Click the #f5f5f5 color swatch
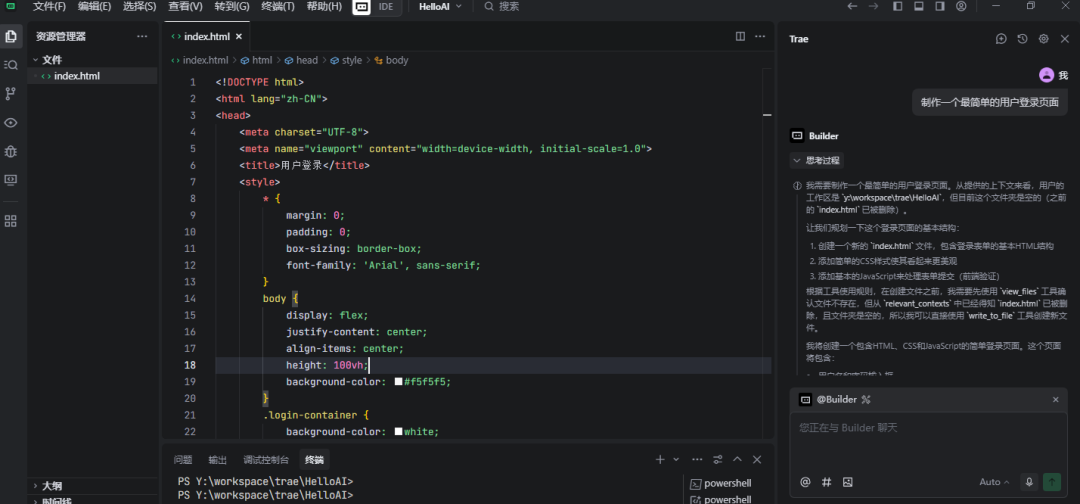Image resolution: width=1080 pixels, height=504 pixels. point(398,381)
